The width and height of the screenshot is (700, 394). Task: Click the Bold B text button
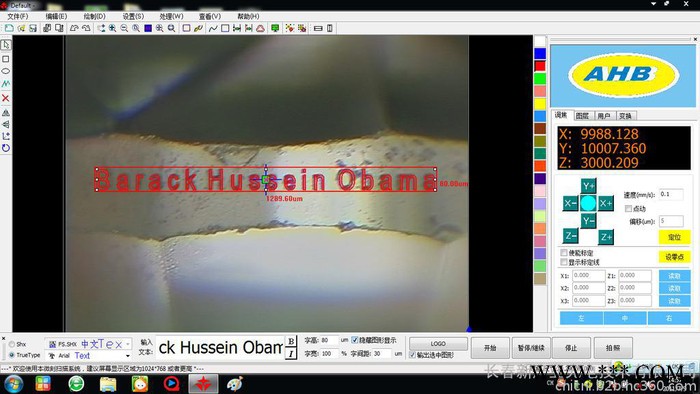291,341
